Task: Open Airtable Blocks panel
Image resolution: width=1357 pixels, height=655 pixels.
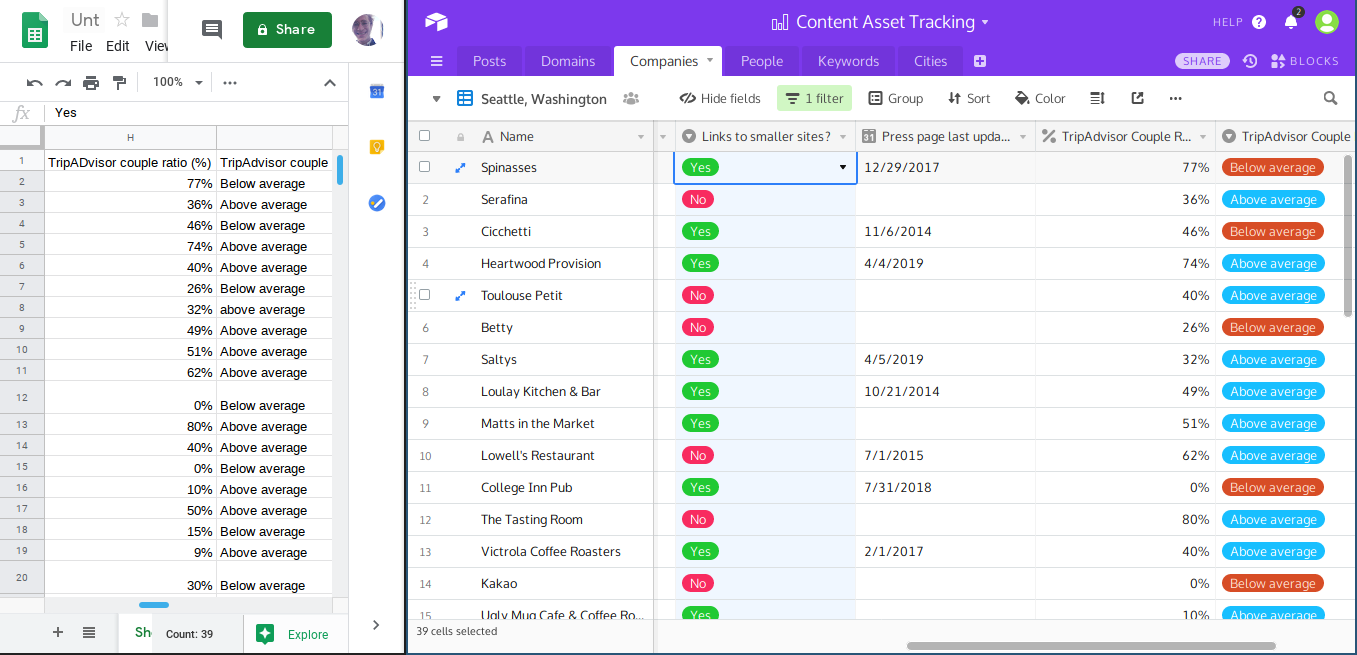Action: point(1304,61)
